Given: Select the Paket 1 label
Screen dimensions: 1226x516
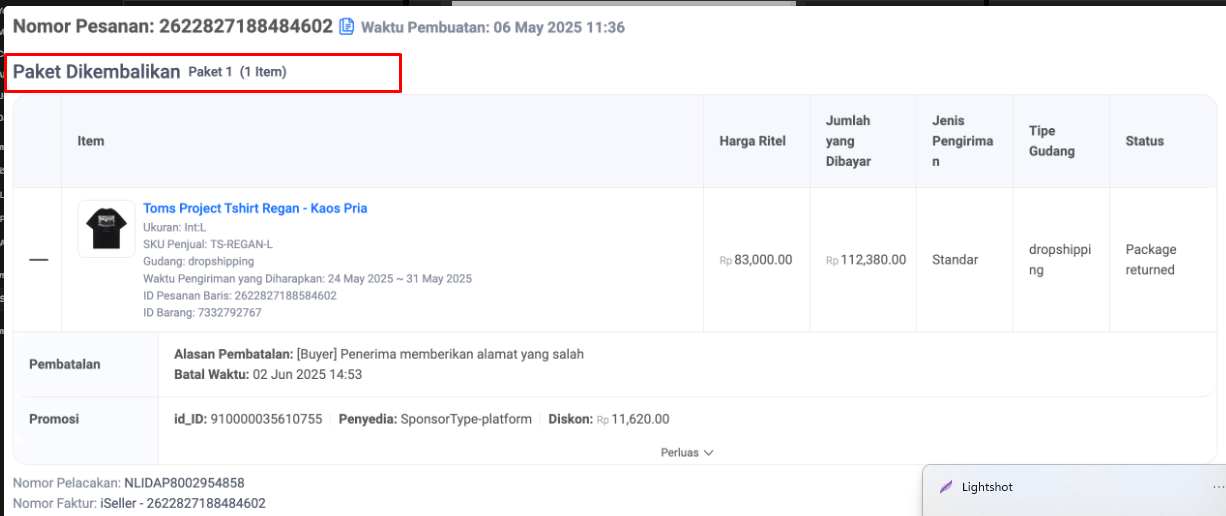Looking at the screenshot, I should click(210, 72).
